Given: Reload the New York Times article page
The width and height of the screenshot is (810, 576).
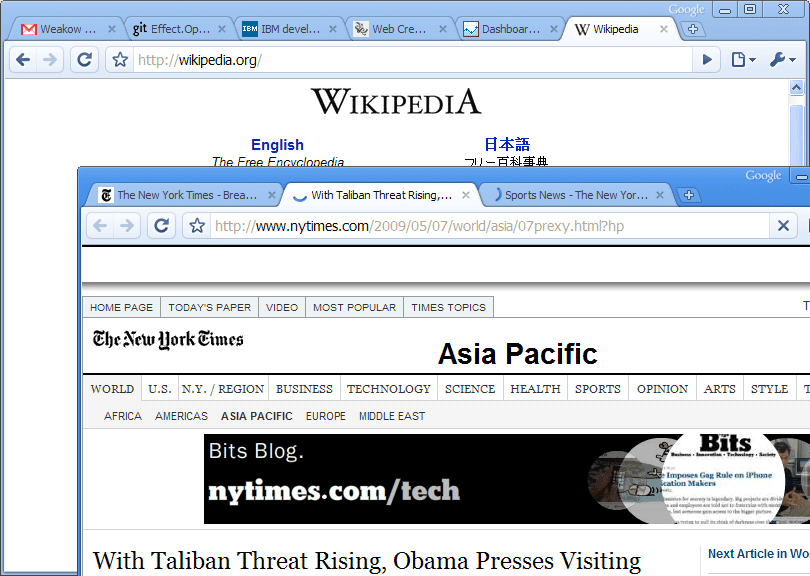Looking at the screenshot, I should click(x=161, y=226).
